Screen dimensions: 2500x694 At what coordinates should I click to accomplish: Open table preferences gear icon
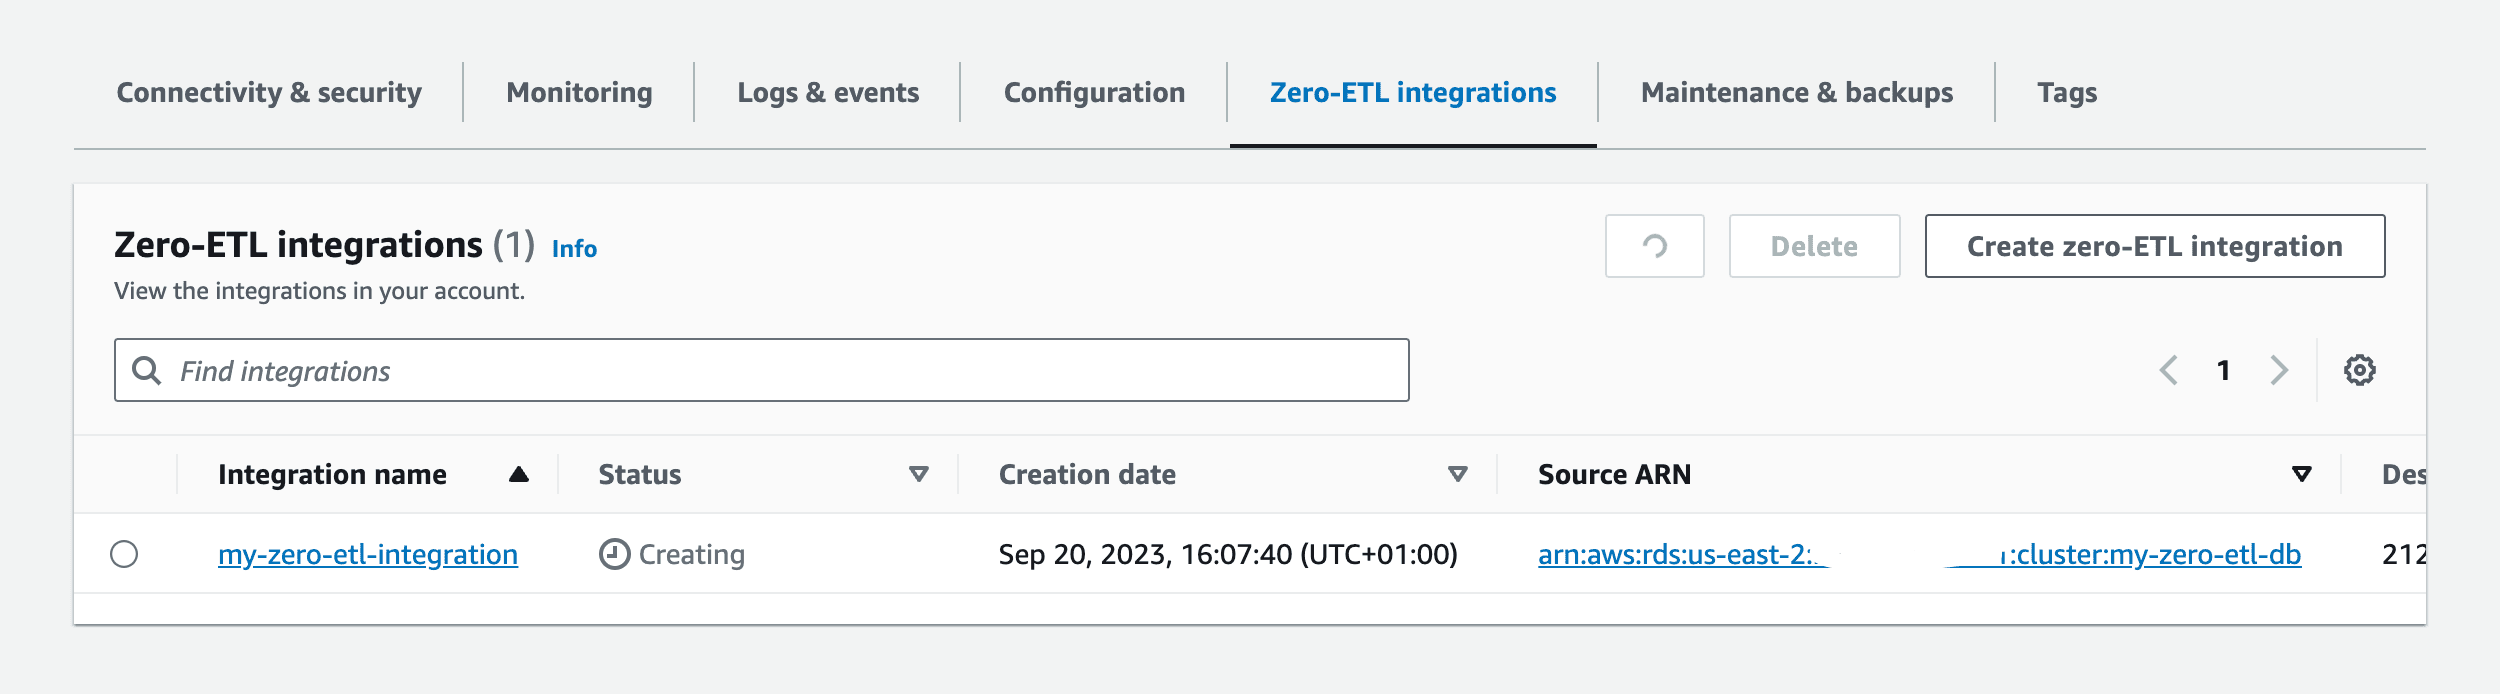click(2359, 370)
